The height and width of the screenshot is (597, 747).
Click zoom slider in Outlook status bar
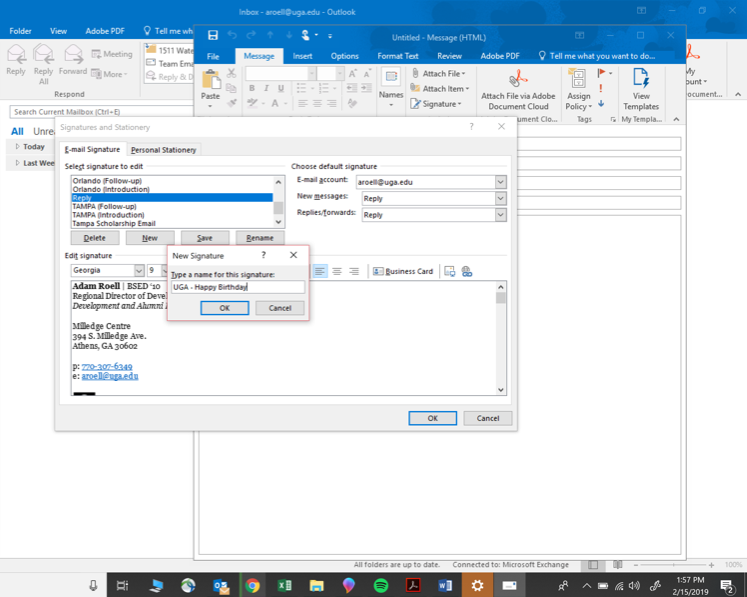[673, 565]
